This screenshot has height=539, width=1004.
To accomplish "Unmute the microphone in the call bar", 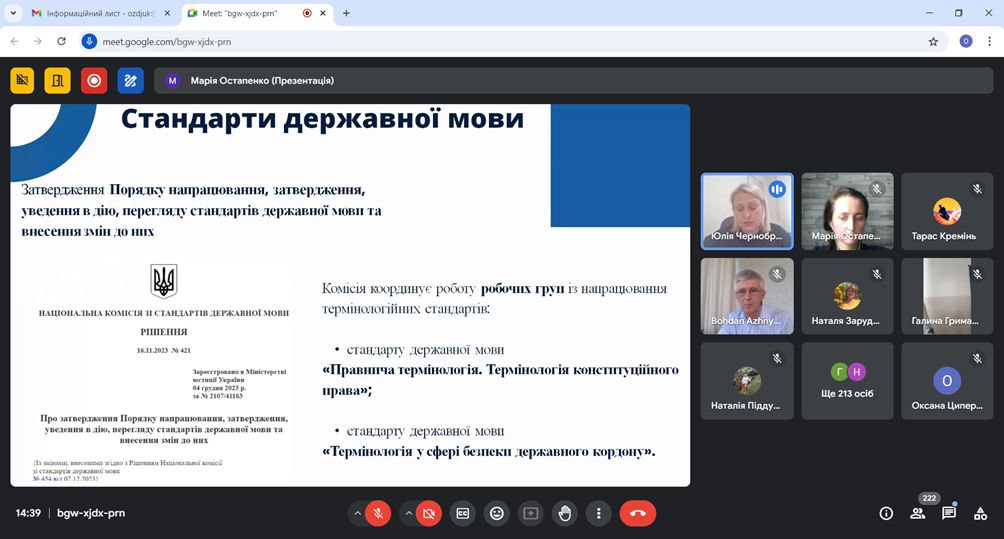I will click(x=378, y=513).
